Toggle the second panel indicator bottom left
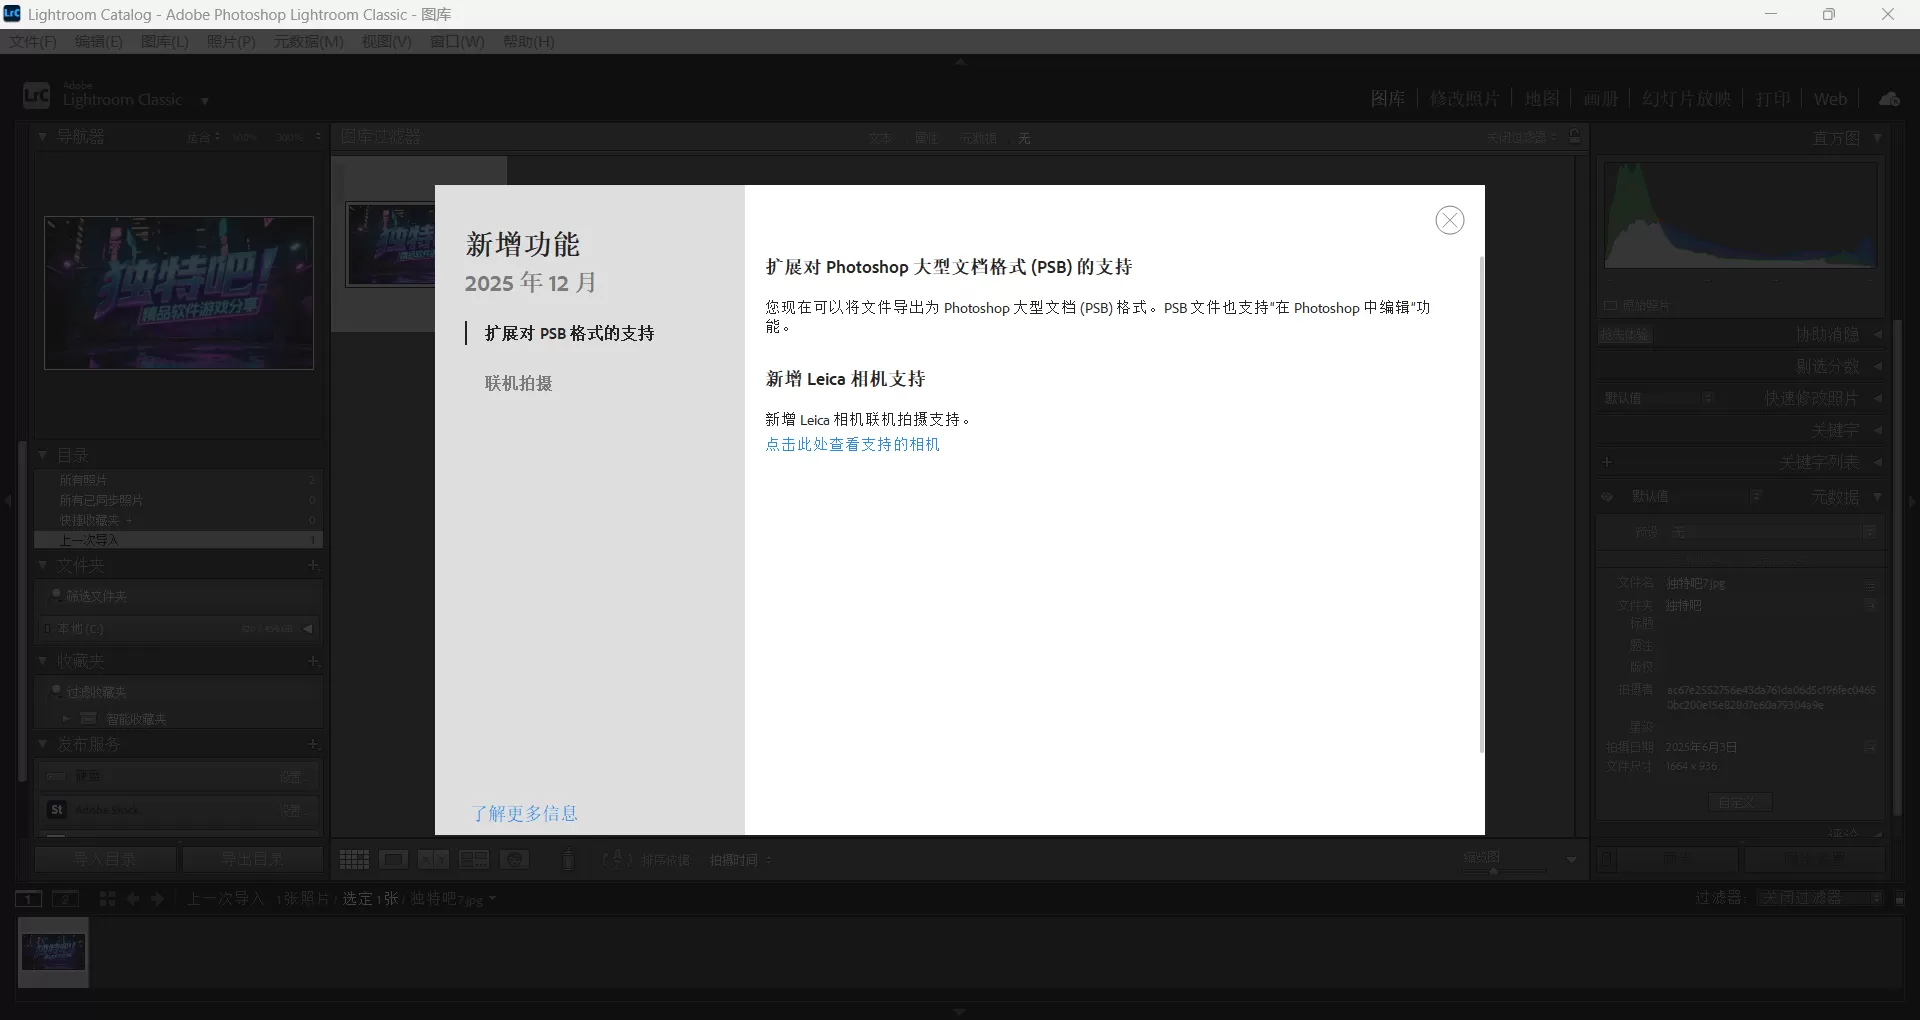 tap(66, 899)
